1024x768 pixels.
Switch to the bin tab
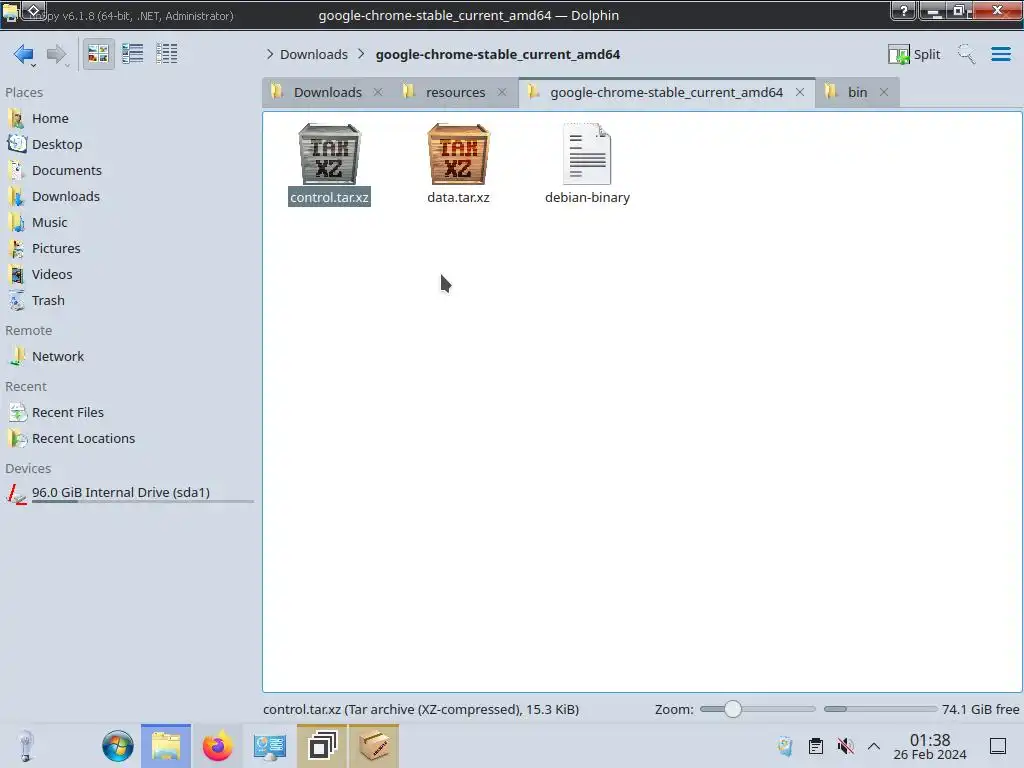[857, 92]
